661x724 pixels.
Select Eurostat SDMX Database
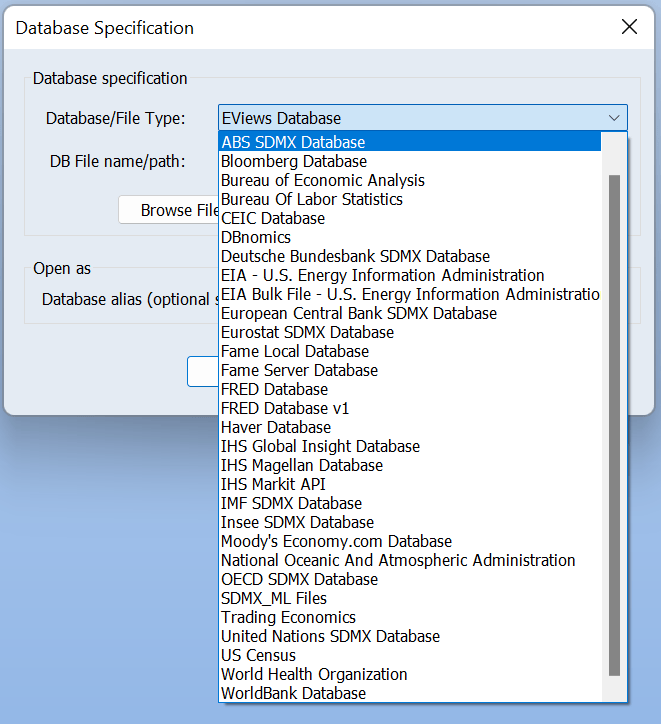[307, 332]
